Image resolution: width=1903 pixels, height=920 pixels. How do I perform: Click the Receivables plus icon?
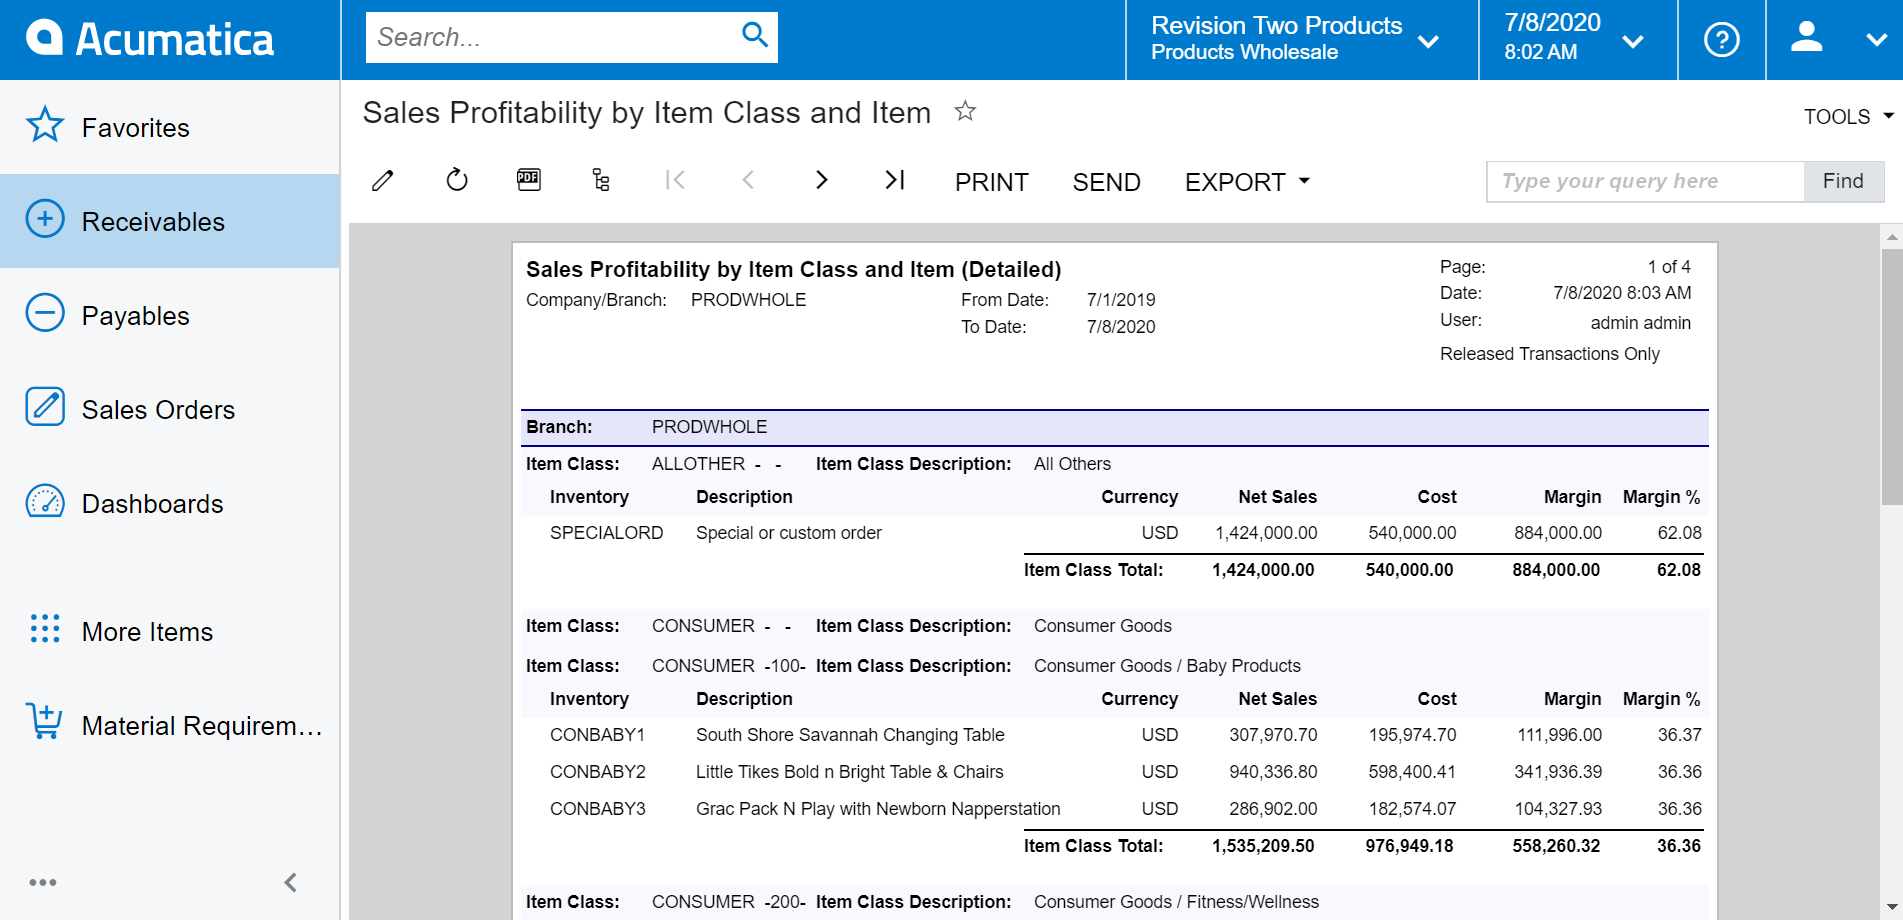point(45,219)
